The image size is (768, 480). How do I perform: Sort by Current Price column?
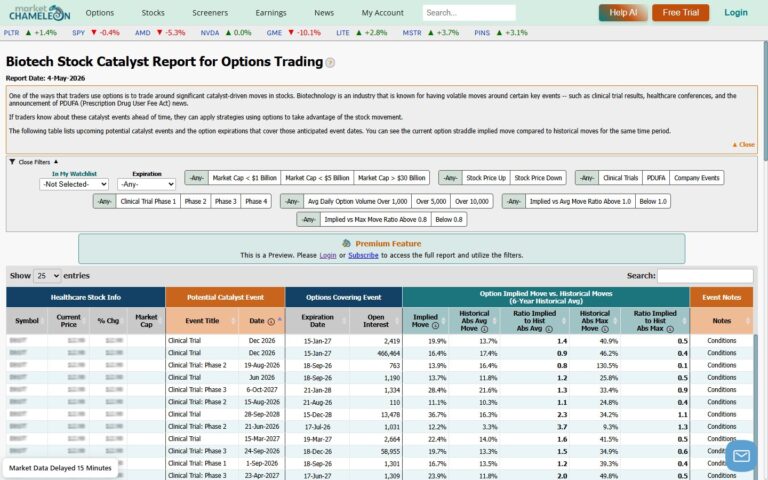(69, 321)
